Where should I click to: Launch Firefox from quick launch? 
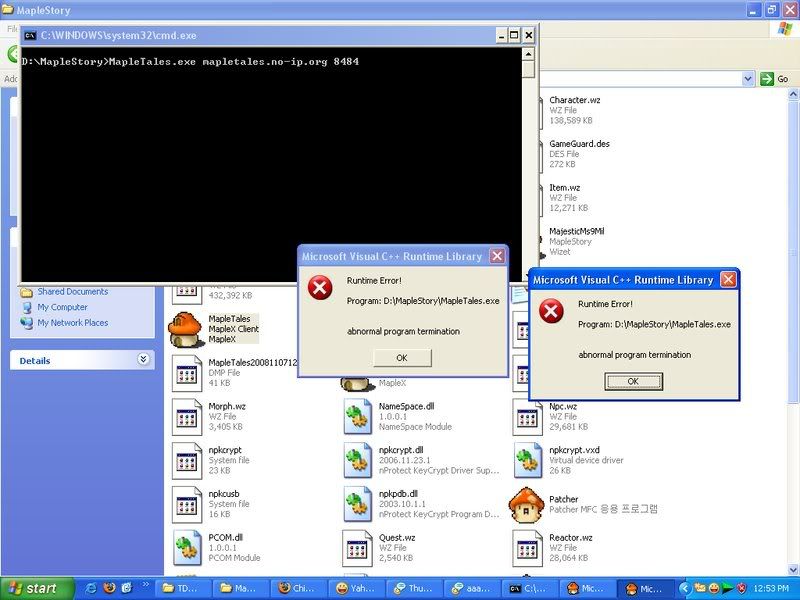coord(109,588)
